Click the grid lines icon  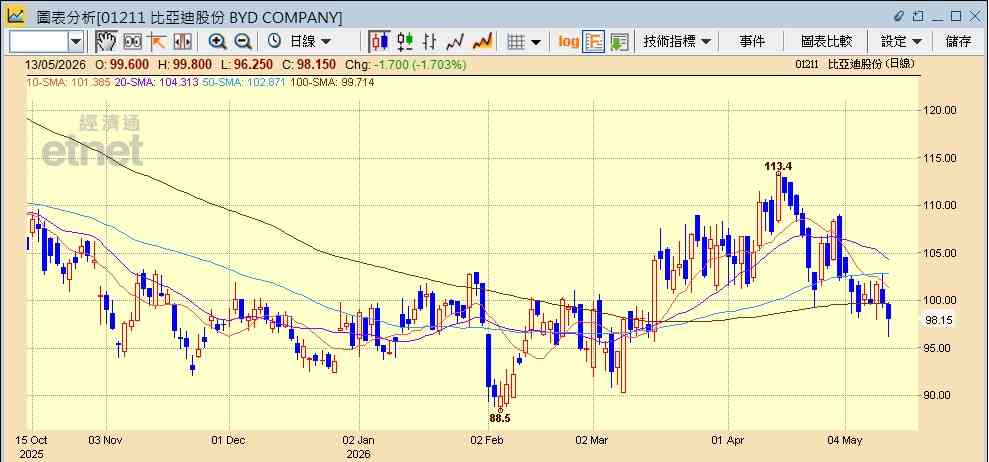(x=516, y=42)
